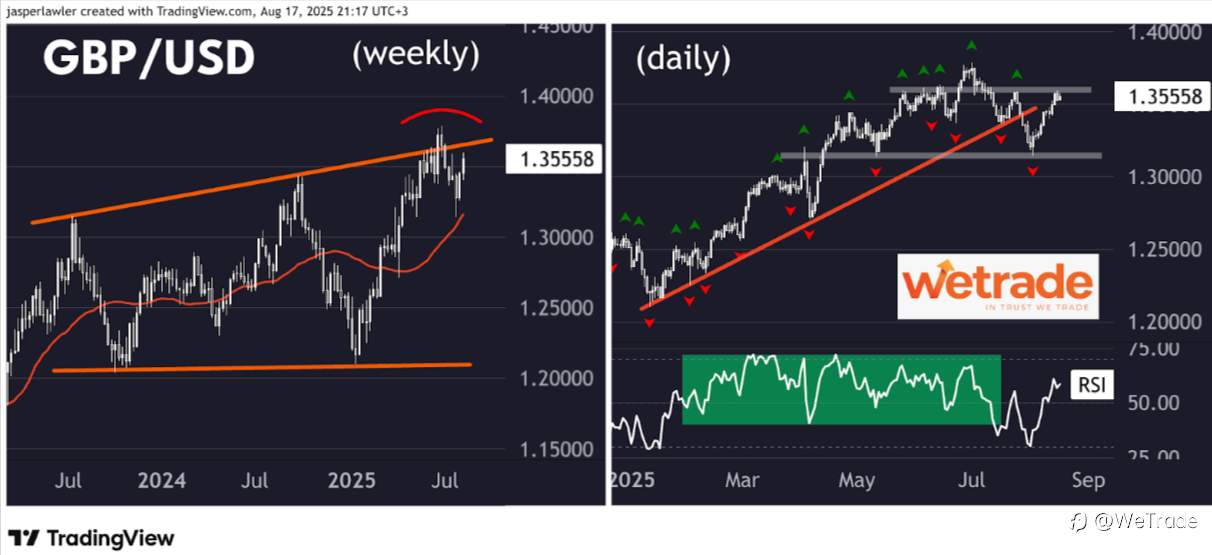Click the WeTrade watermark icon at bottom right
Image resolution: width=1212 pixels, height=555 pixels.
tap(1078, 522)
